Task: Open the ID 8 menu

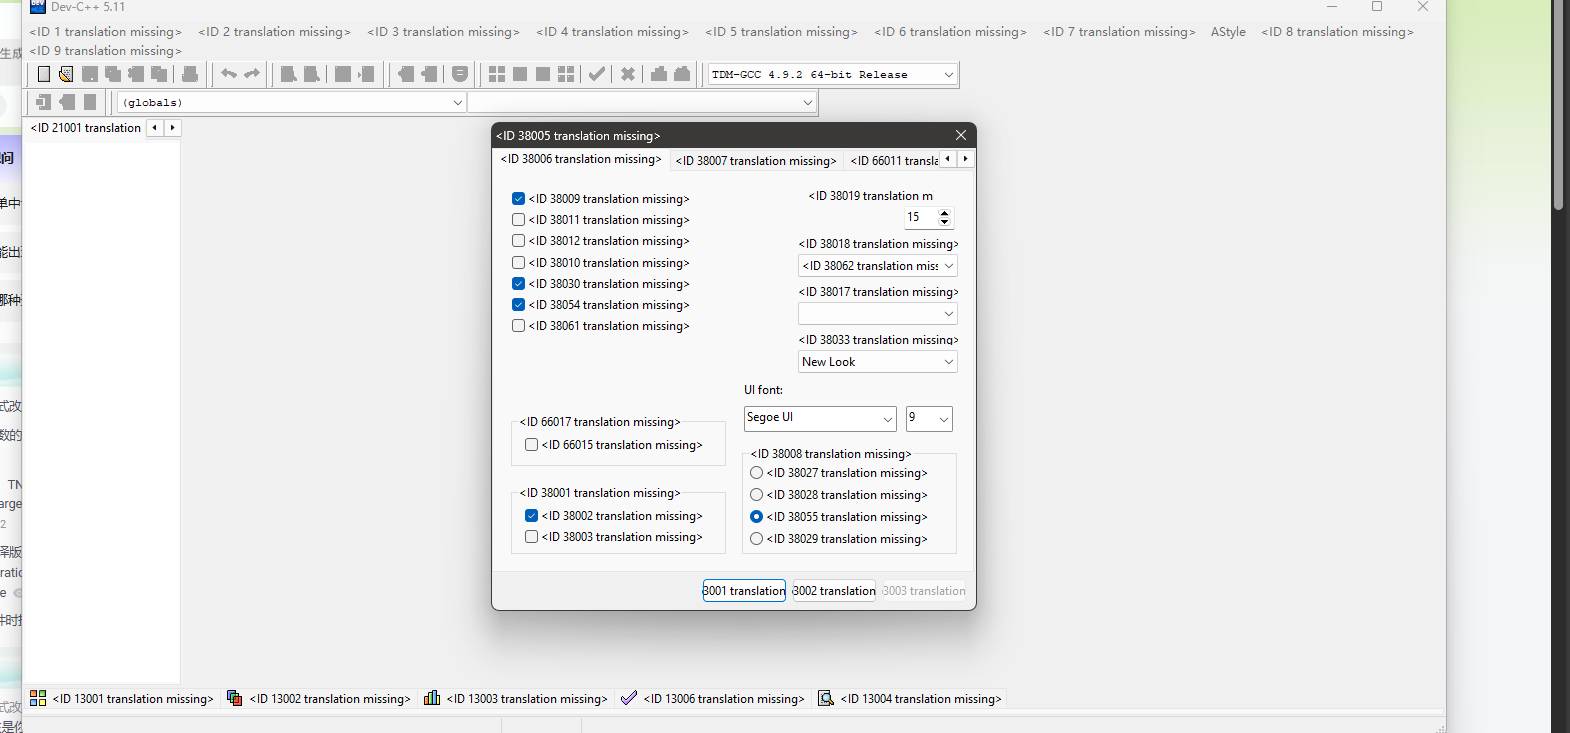Action: pyautogui.click(x=1338, y=32)
